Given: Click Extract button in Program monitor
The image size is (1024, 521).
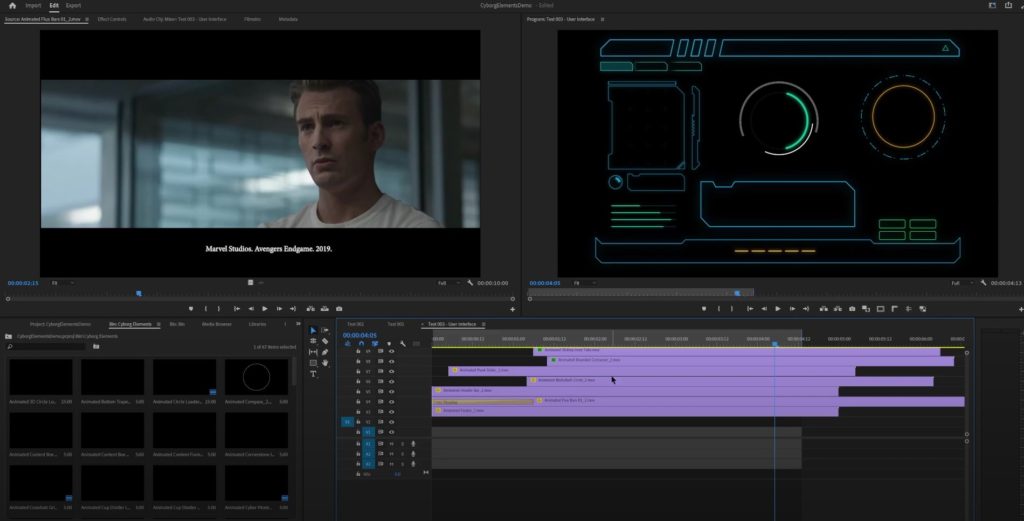Looking at the screenshot, I should 837,309.
